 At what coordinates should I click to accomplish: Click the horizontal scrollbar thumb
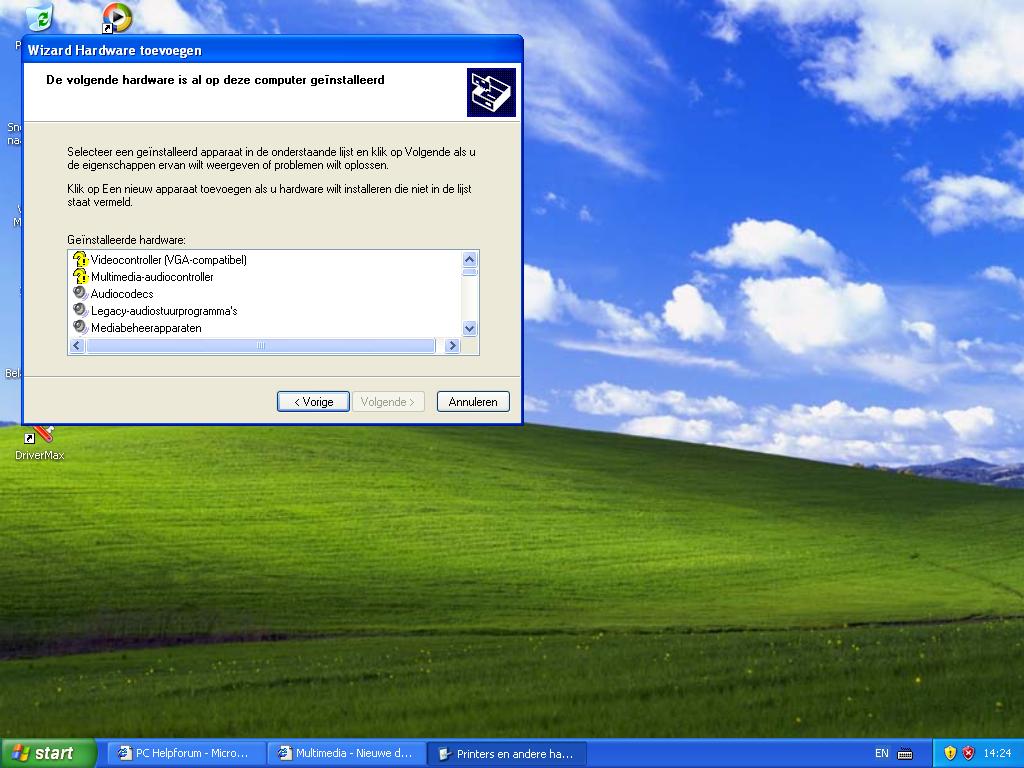261,345
